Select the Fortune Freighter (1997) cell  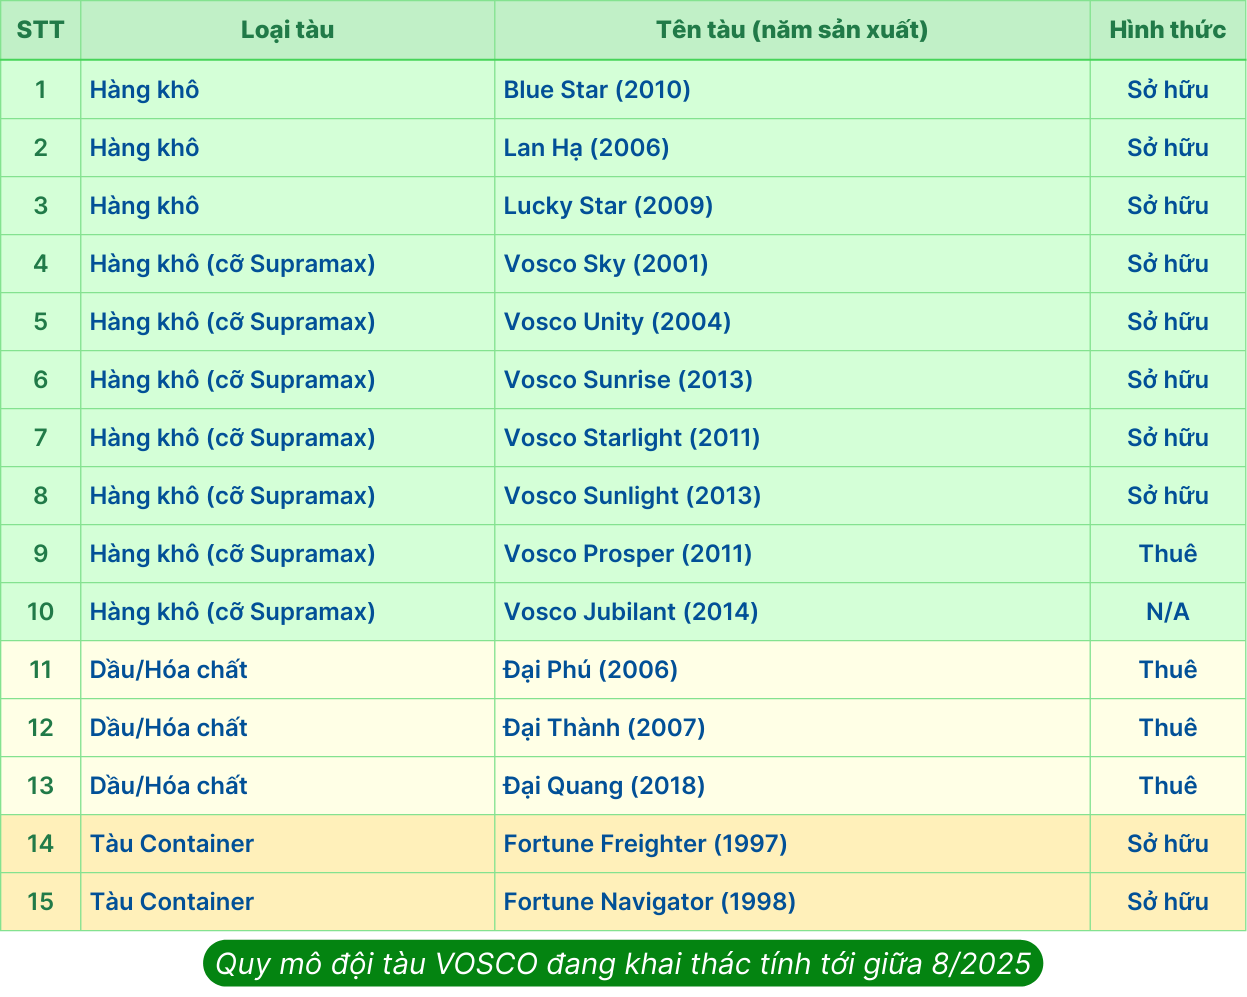click(x=645, y=844)
